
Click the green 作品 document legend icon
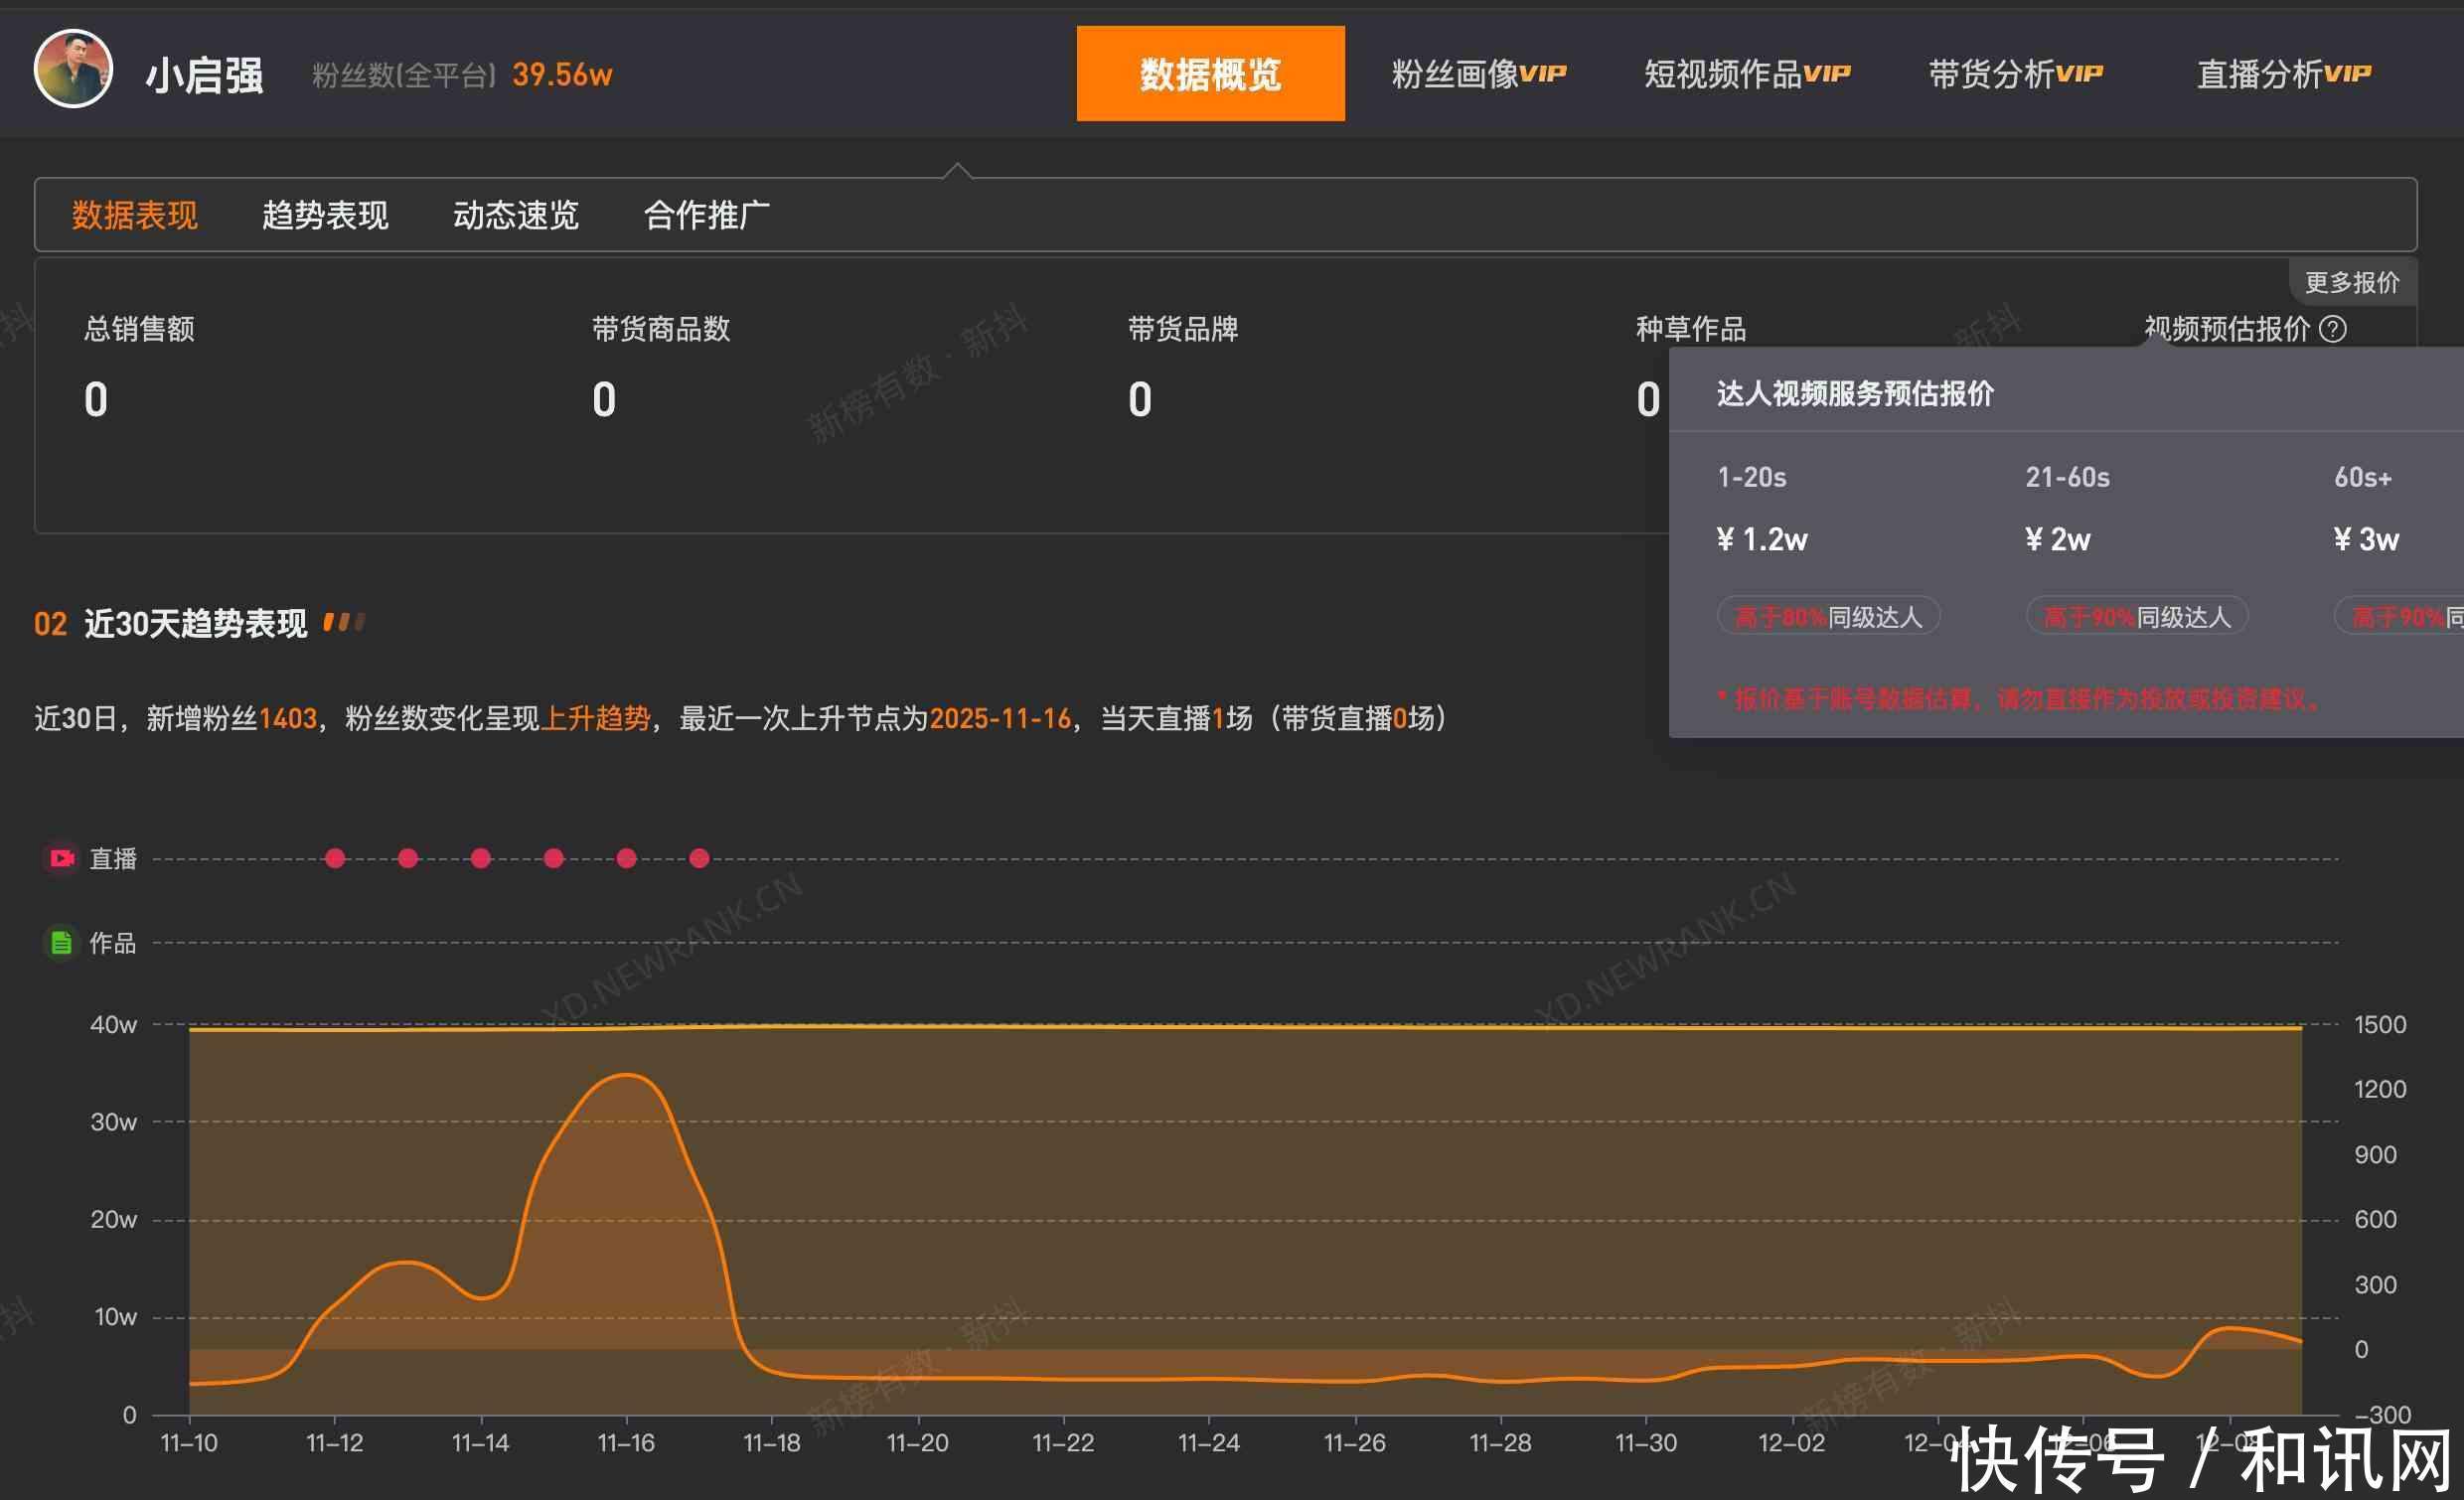[x=61, y=942]
